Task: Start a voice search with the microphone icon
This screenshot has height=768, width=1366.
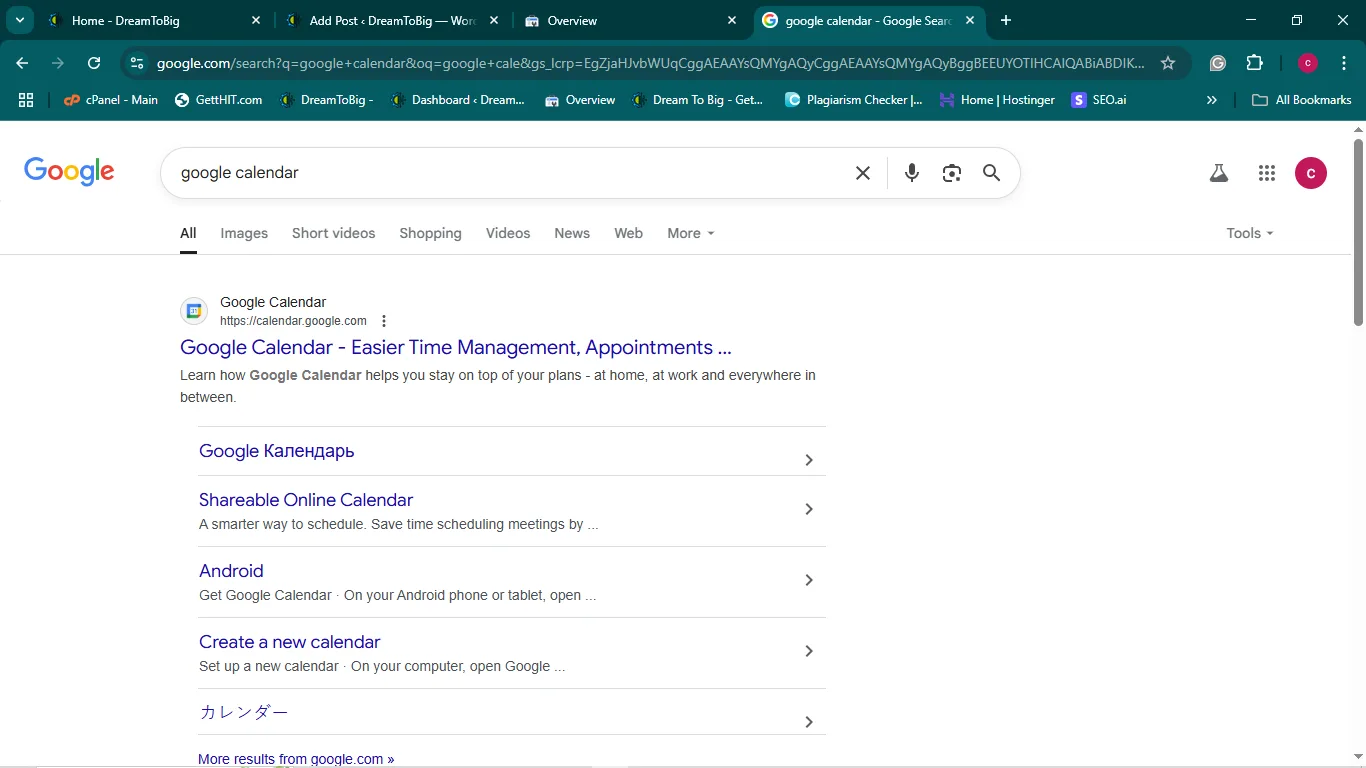Action: point(911,173)
